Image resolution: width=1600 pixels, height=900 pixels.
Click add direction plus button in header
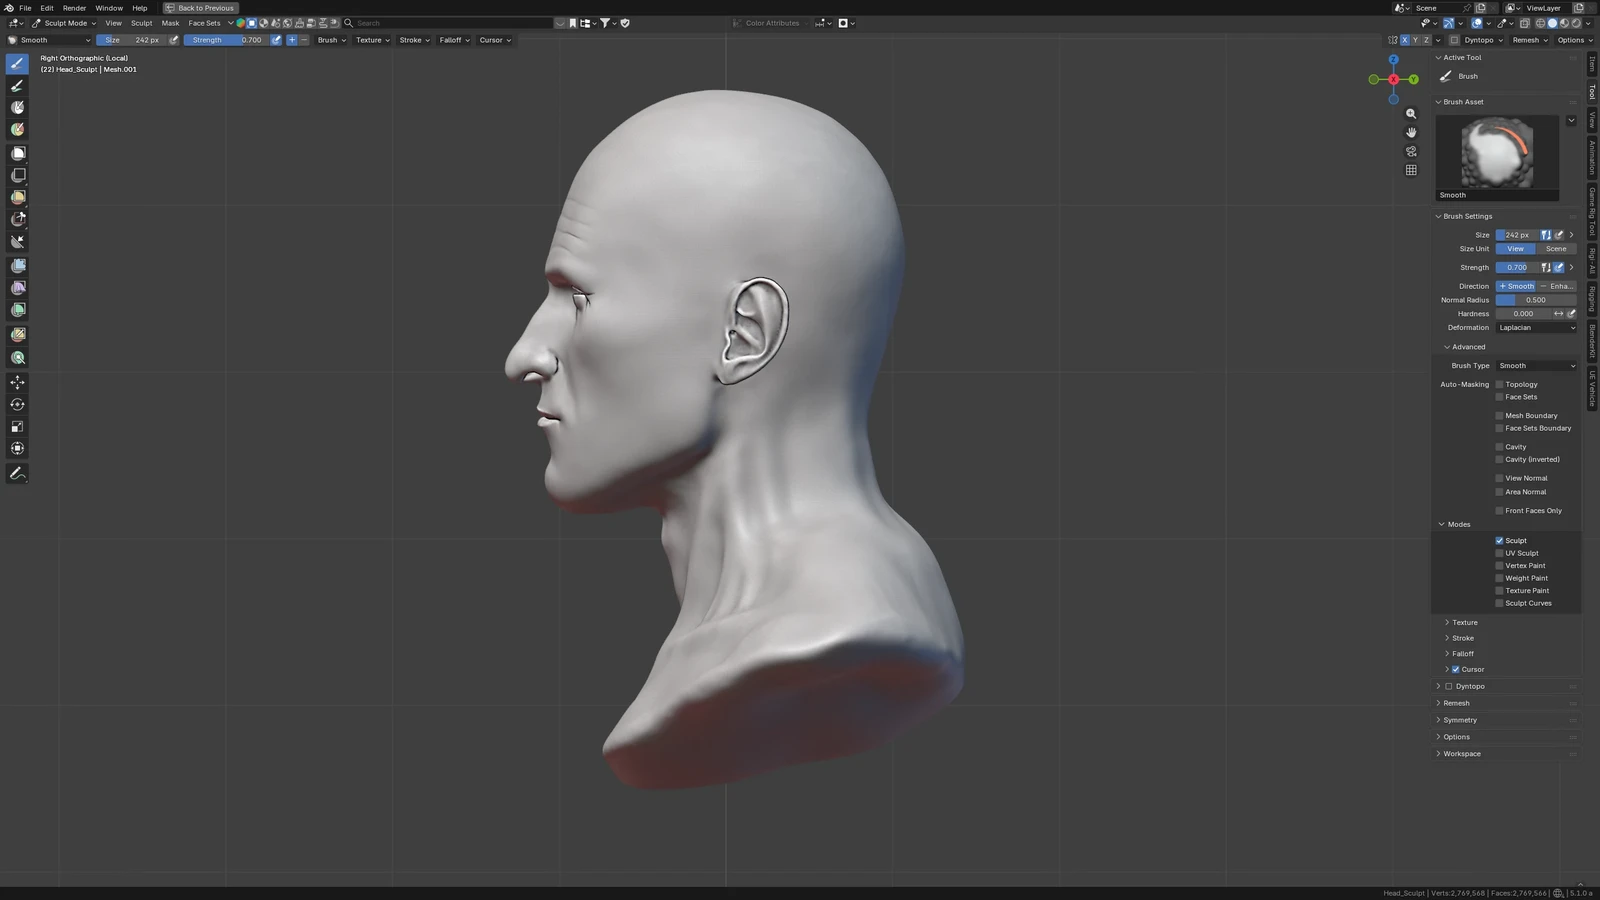pos(292,40)
